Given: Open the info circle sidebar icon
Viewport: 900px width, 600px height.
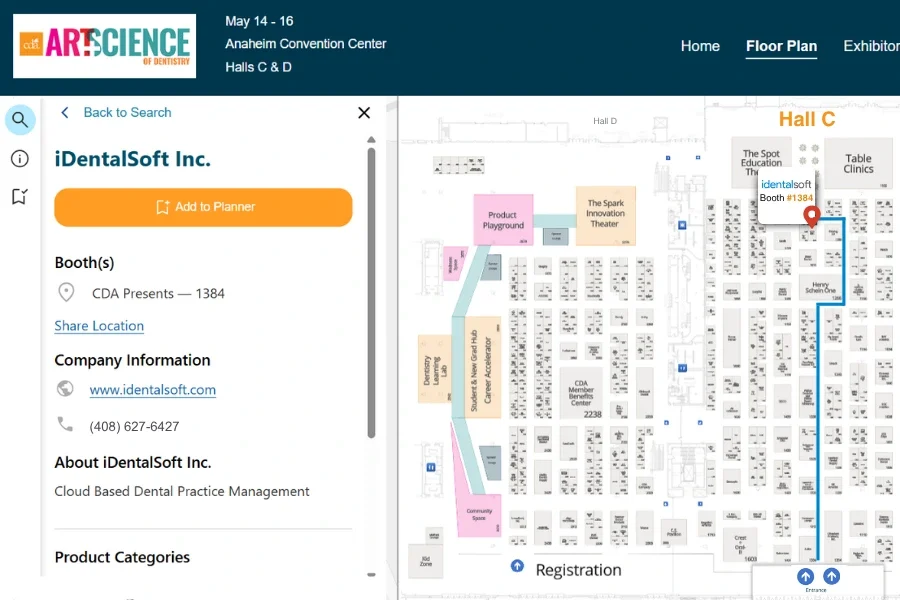Looking at the screenshot, I should [x=20, y=158].
